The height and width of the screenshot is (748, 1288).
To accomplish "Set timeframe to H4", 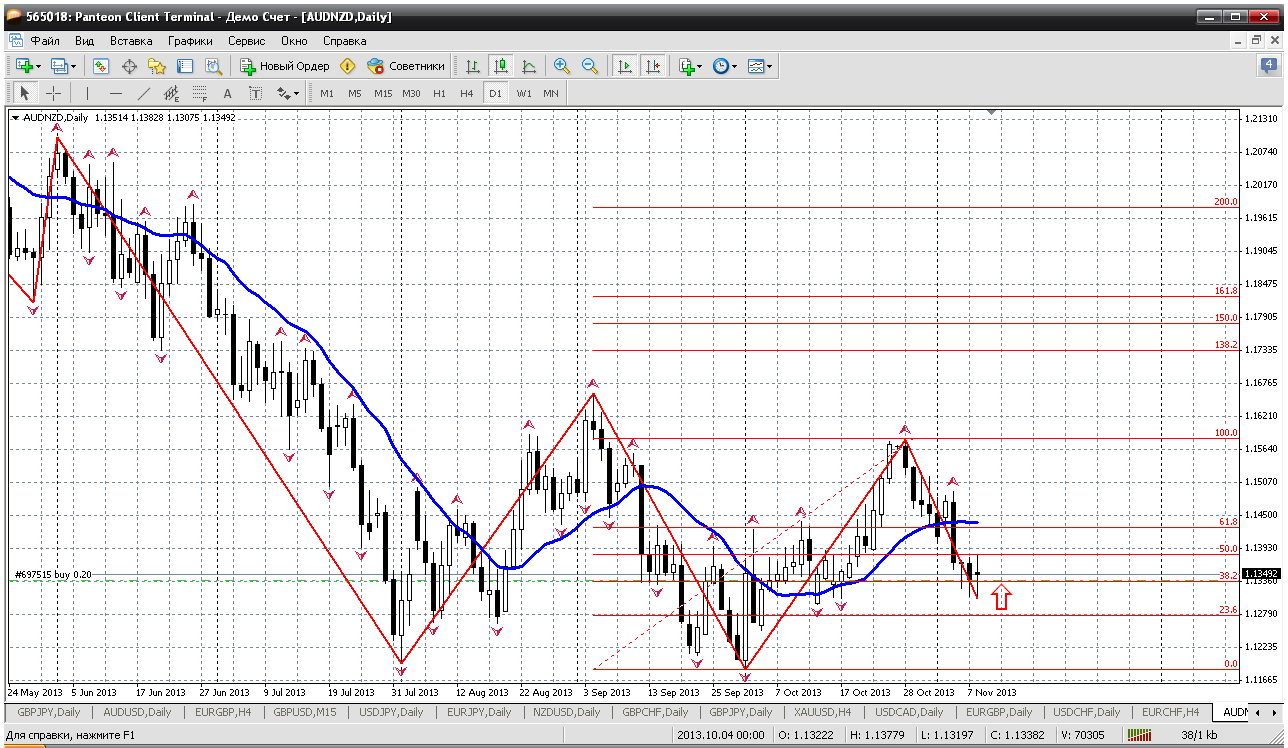I will [x=466, y=93].
